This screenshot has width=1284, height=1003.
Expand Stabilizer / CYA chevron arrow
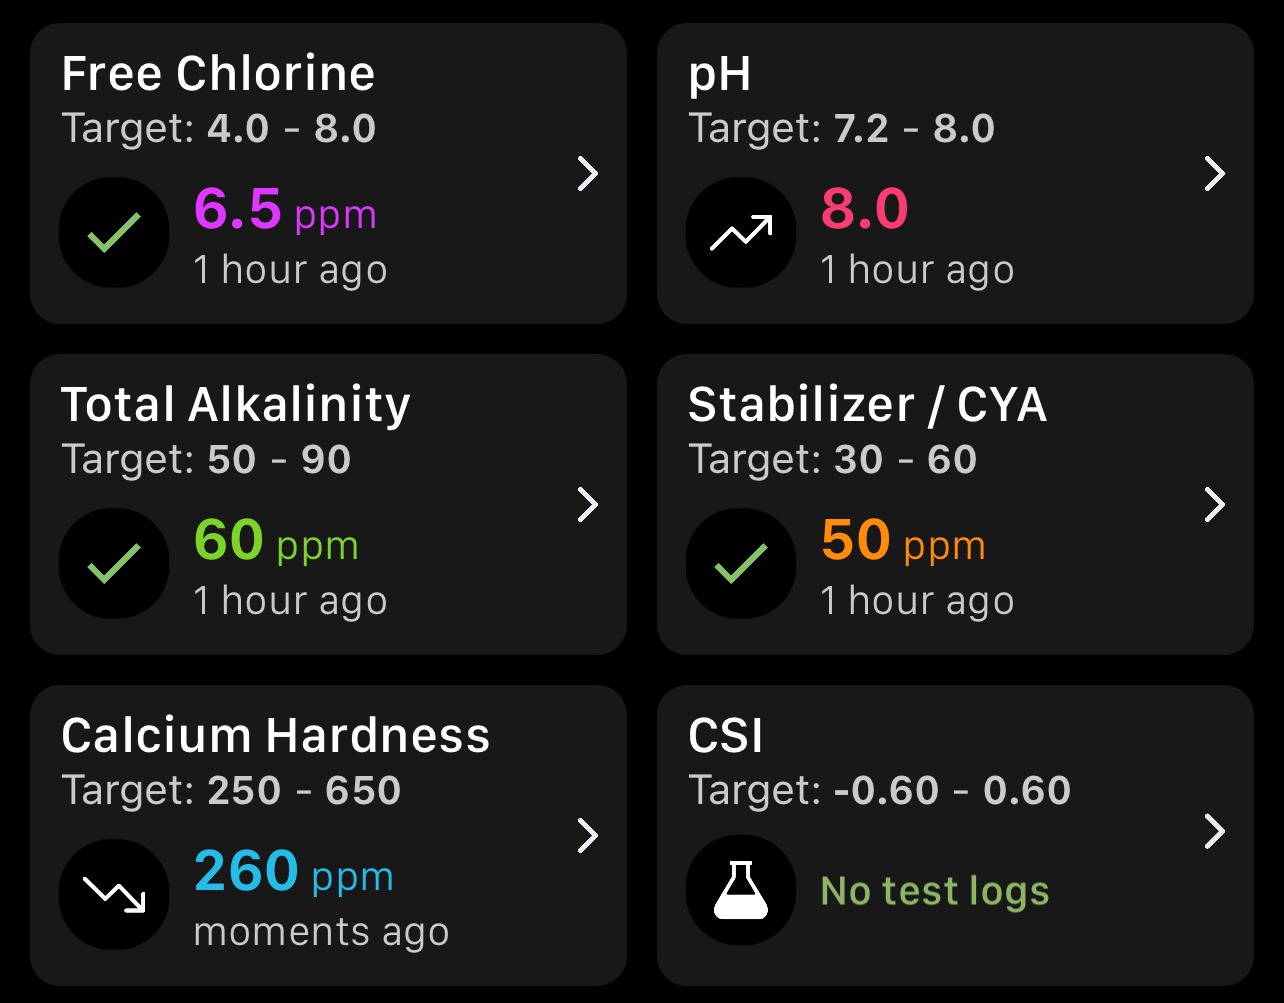tap(1215, 505)
